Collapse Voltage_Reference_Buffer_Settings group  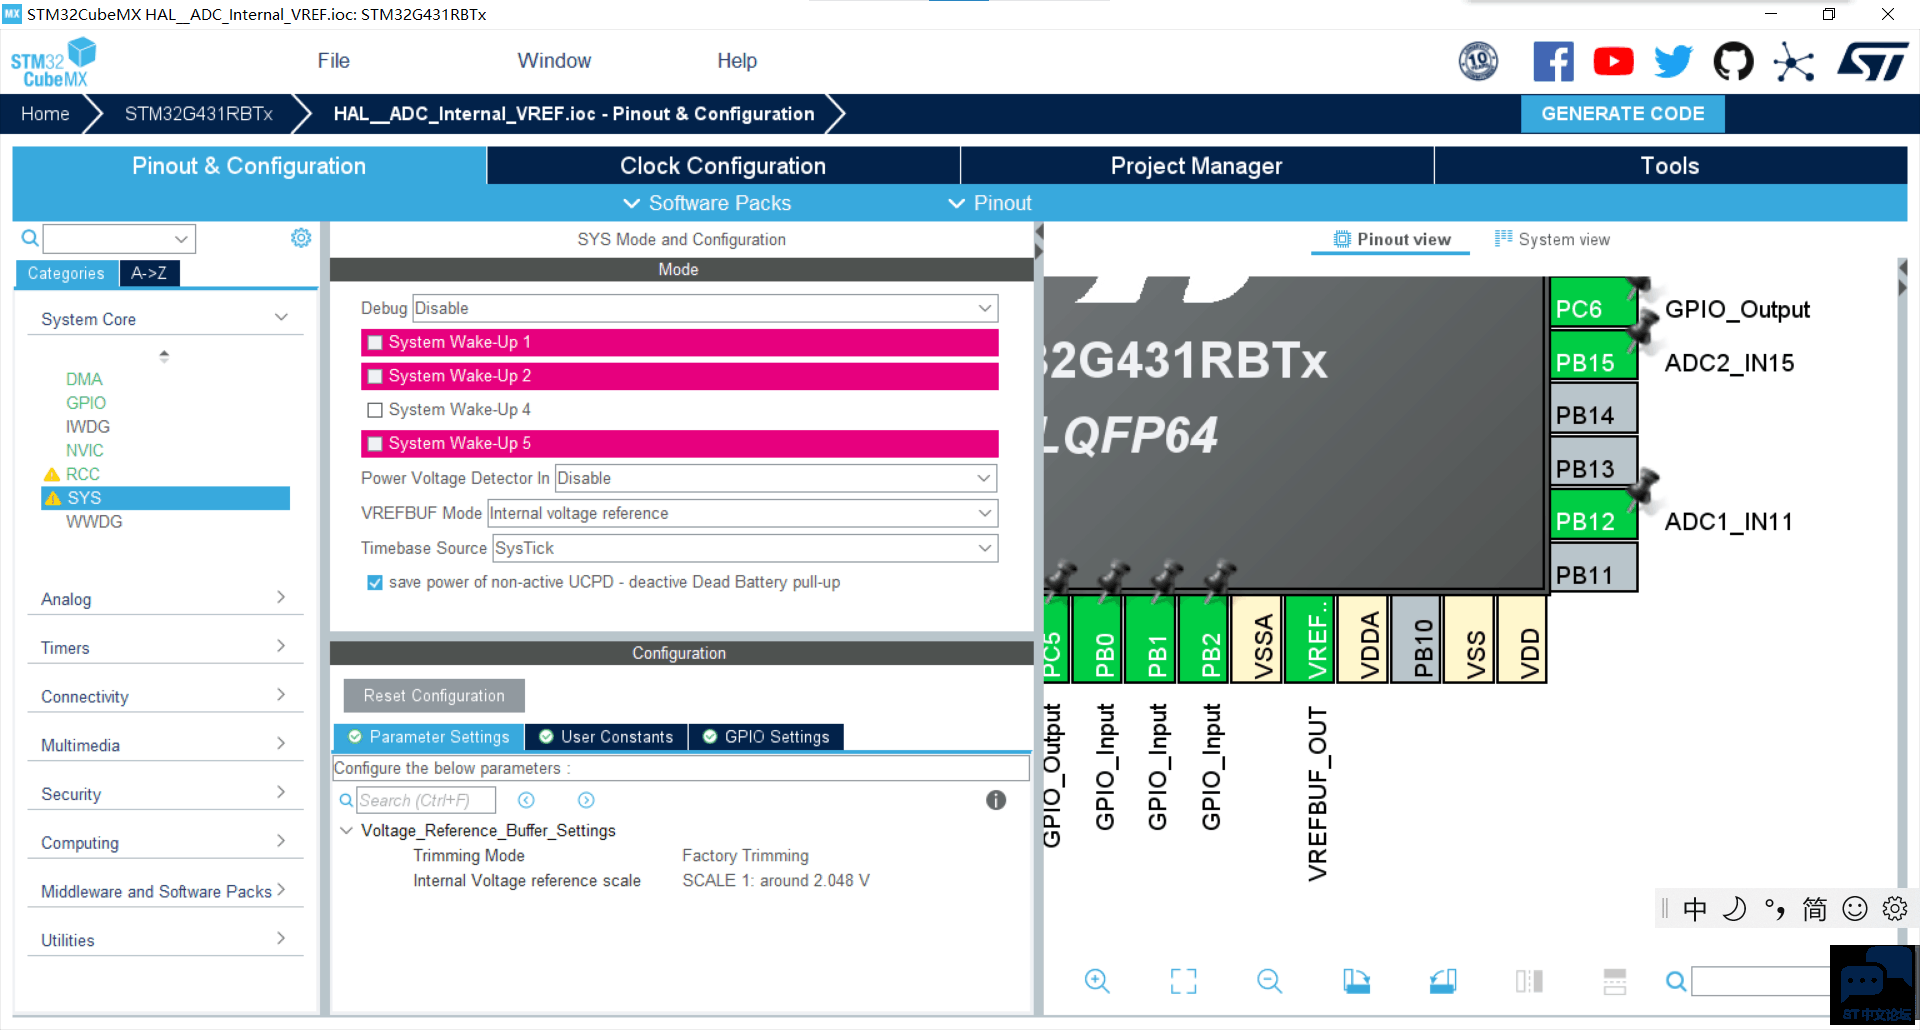coord(346,831)
